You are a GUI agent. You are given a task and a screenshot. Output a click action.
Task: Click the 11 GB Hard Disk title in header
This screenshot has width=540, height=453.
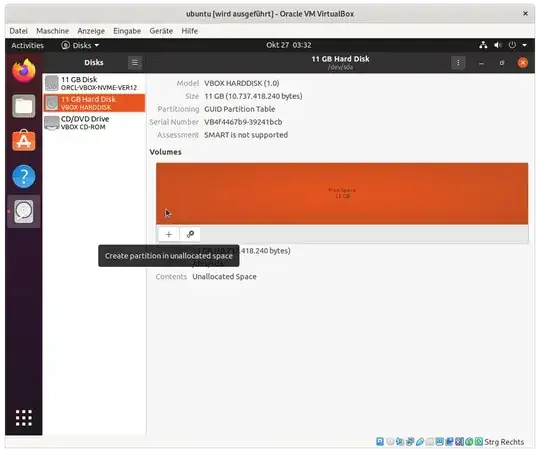pyautogui.click(x=340, y=59)
